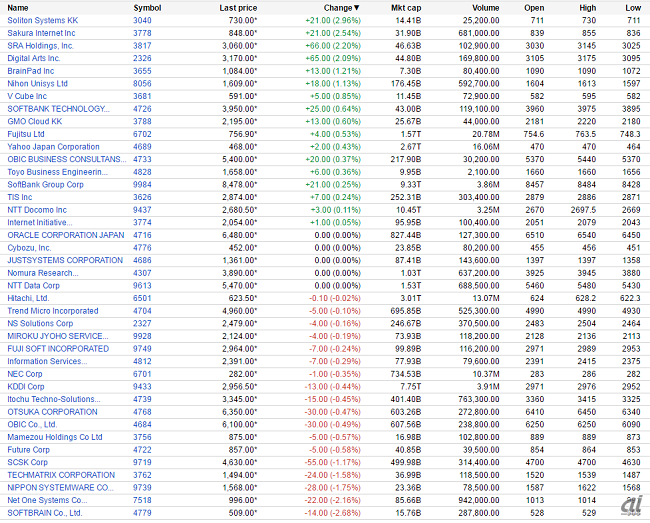
Task: Open the NS Solutions Corp link
Action: point(40,324)
